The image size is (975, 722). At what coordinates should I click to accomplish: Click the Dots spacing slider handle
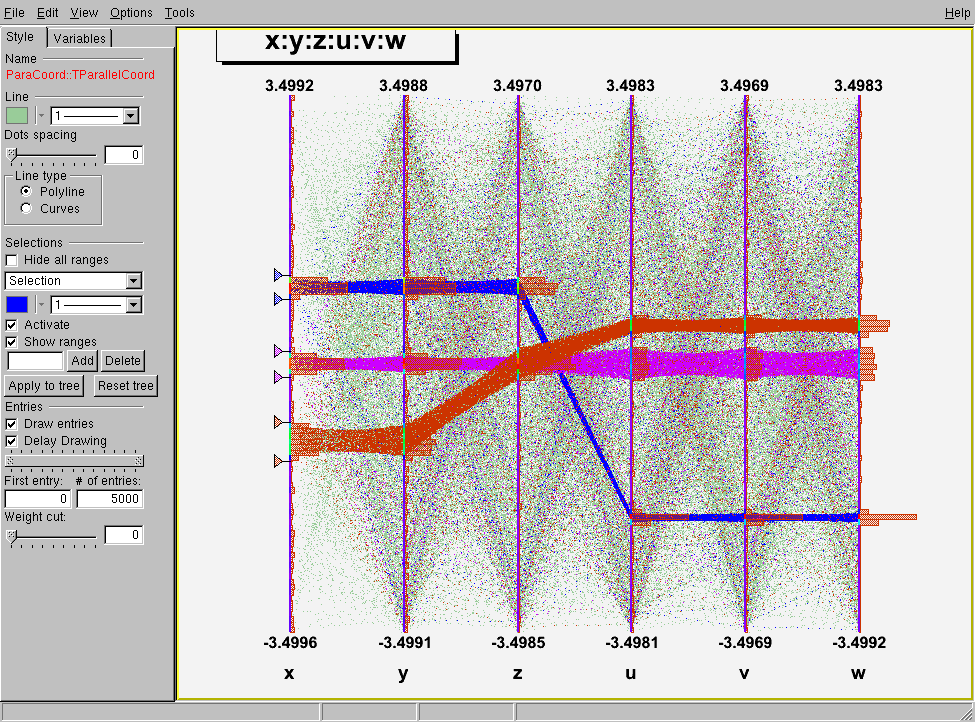pos(11,154)
